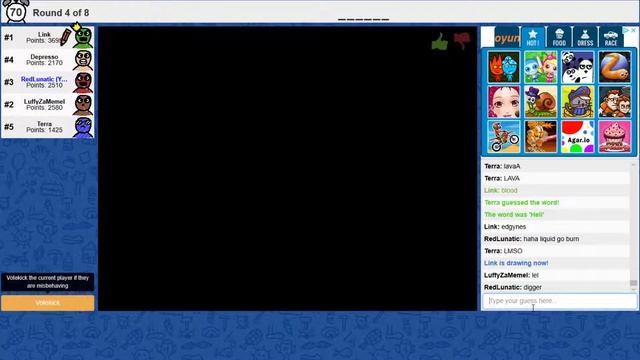Click the oyun logo in the ad

(x=507, y=38)
